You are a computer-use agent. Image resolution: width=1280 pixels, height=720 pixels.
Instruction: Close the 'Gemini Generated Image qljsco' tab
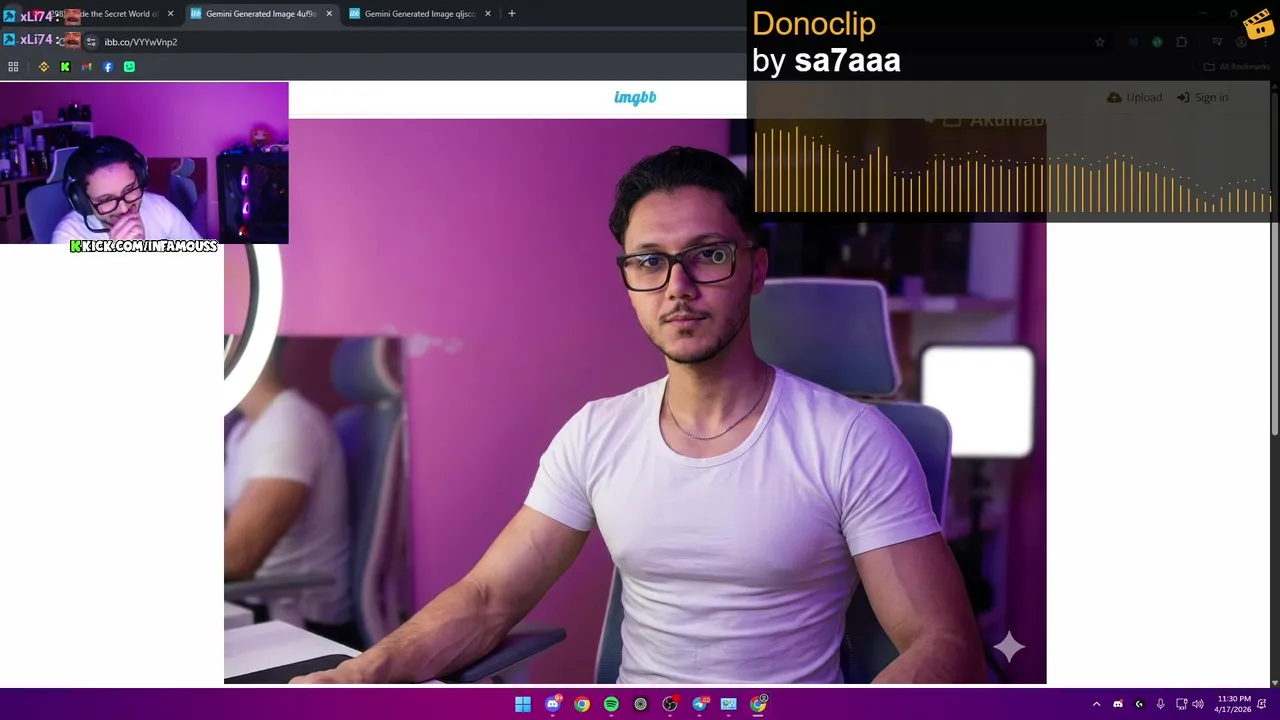pos(488,14)
